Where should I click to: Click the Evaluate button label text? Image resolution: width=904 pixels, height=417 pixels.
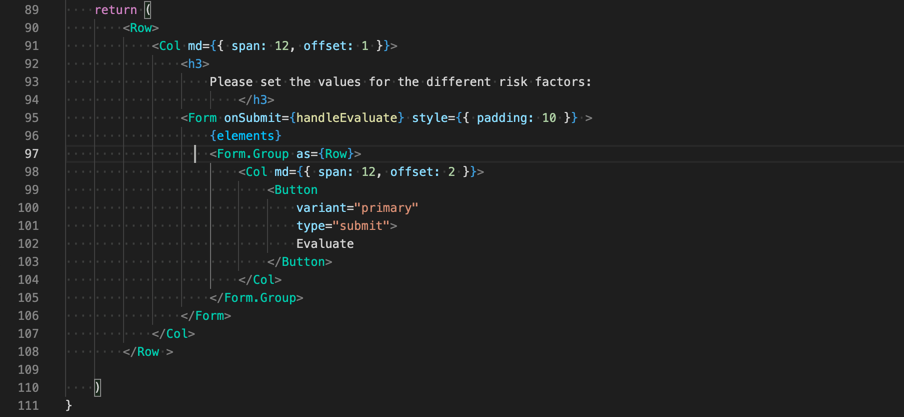click(324, 244)
